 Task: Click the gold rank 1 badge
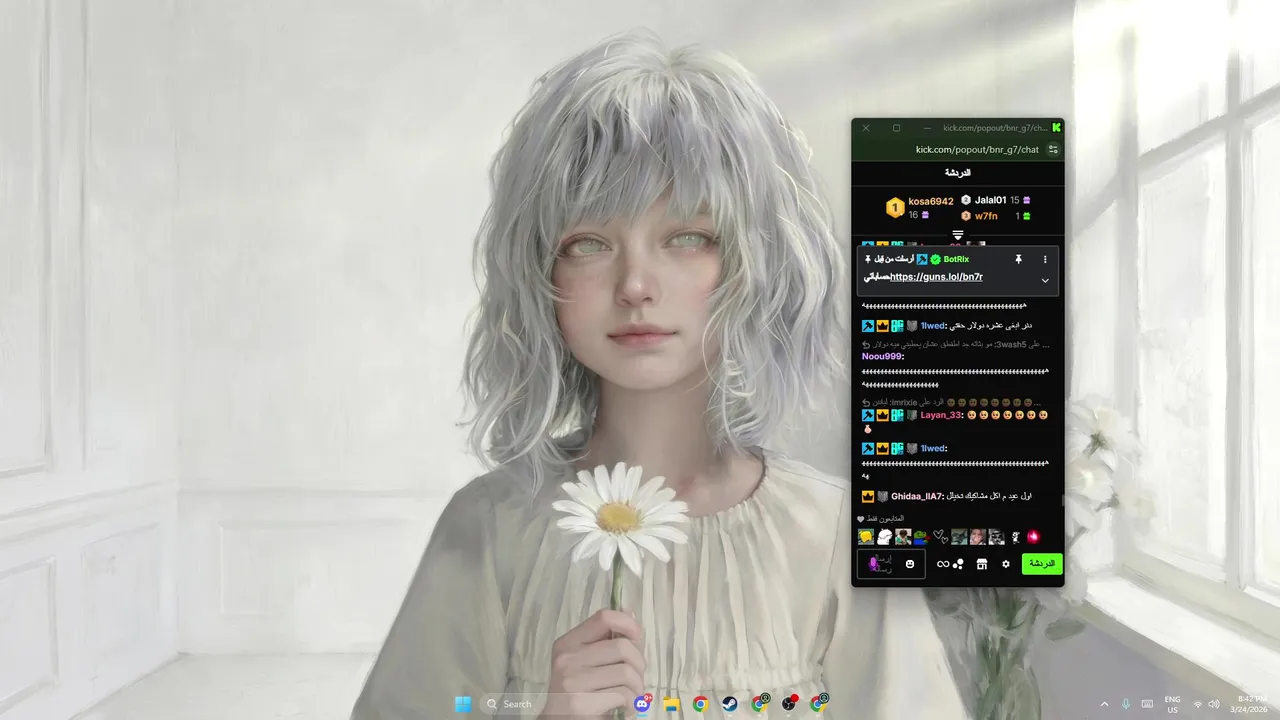coord(895,208)
